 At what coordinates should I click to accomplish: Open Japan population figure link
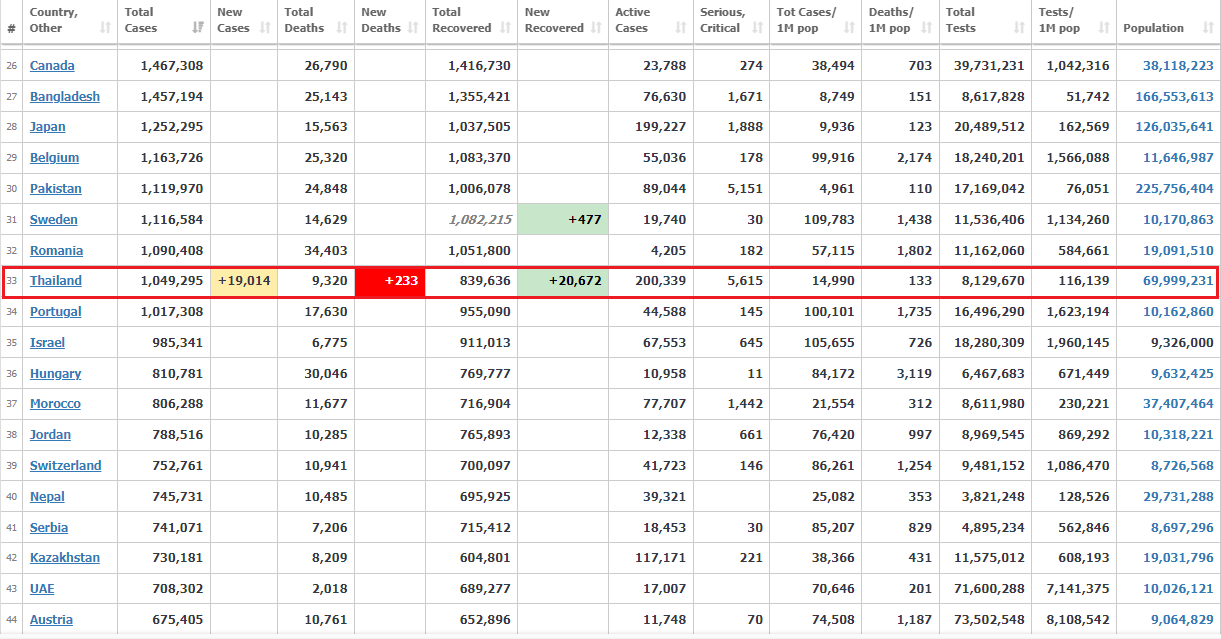[x=1174, y=127]
